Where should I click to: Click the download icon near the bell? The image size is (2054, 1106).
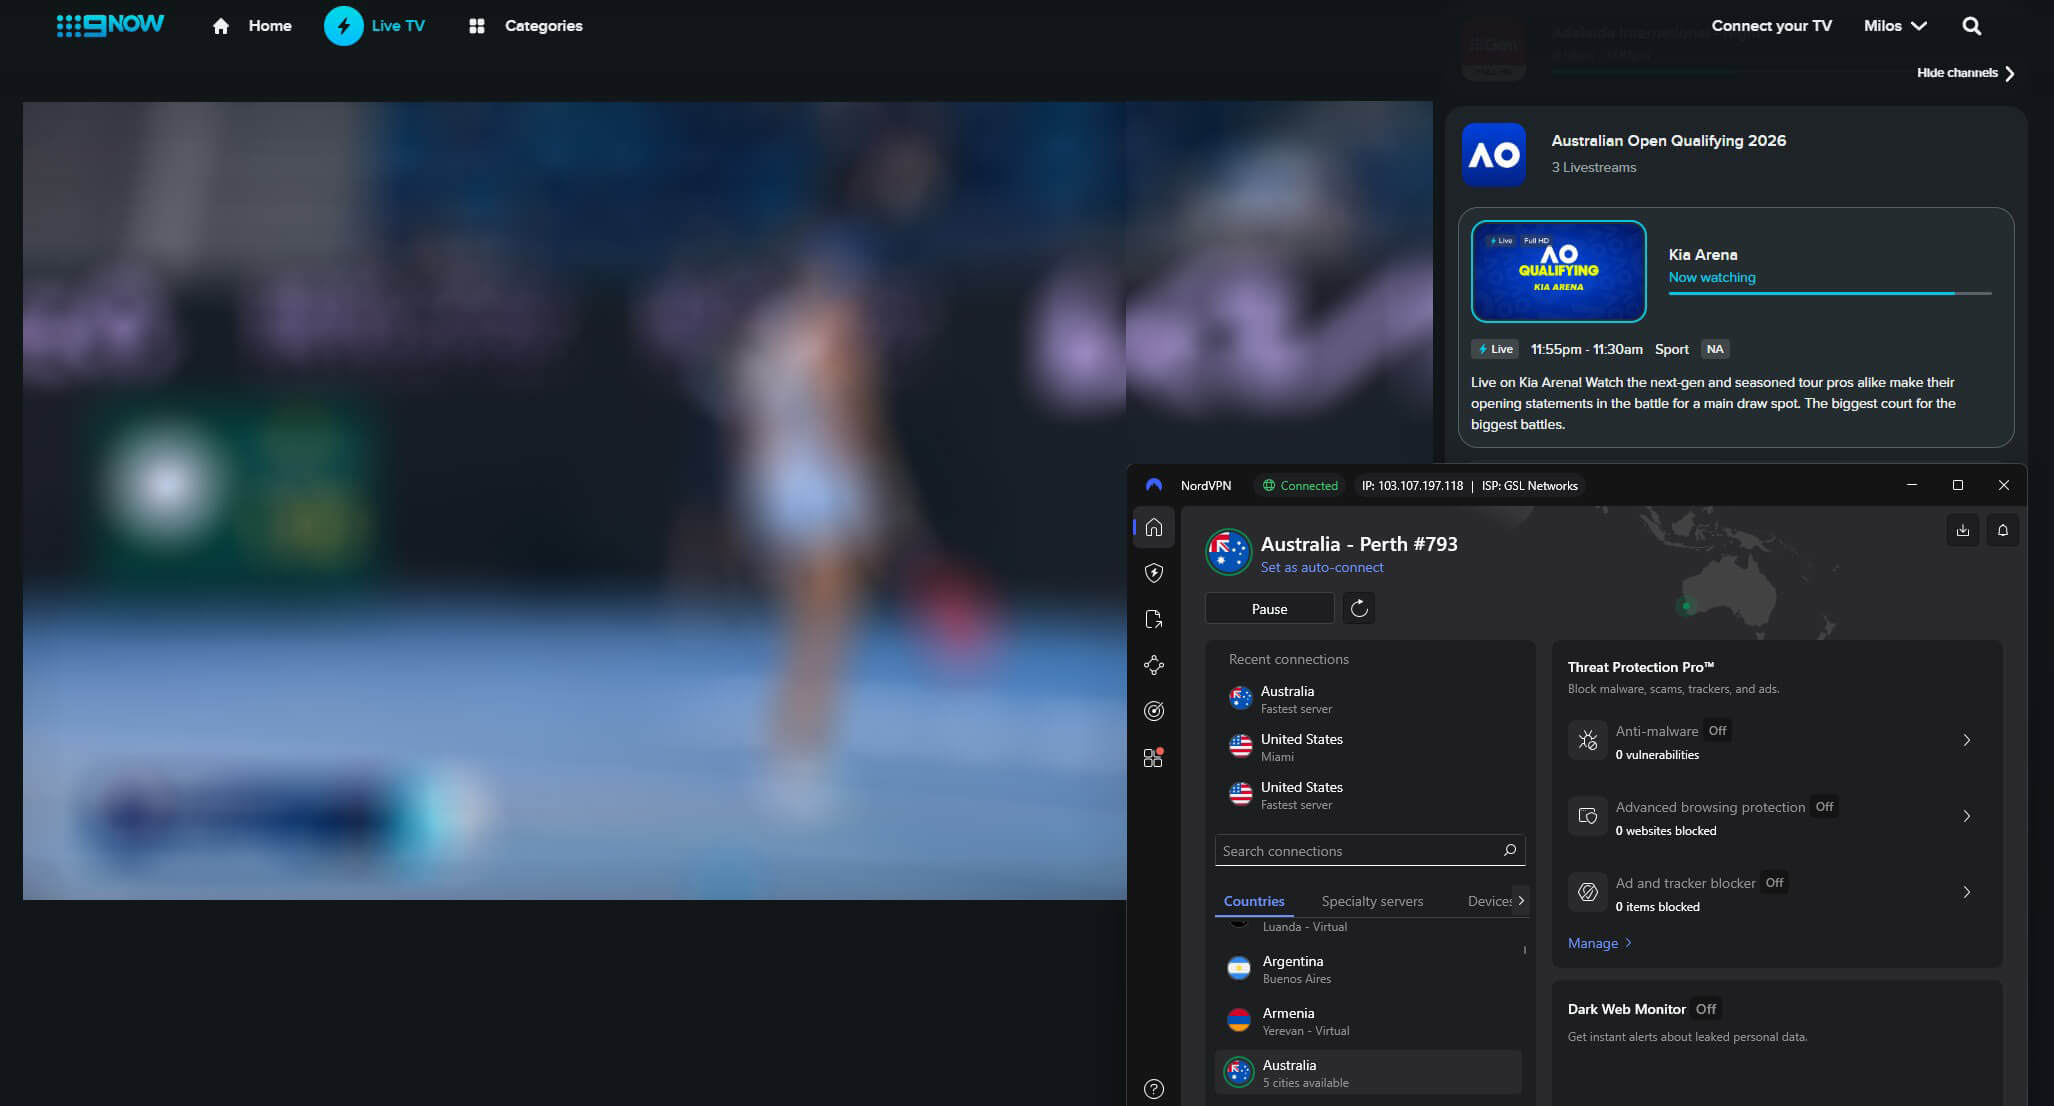click(1963, 530)
